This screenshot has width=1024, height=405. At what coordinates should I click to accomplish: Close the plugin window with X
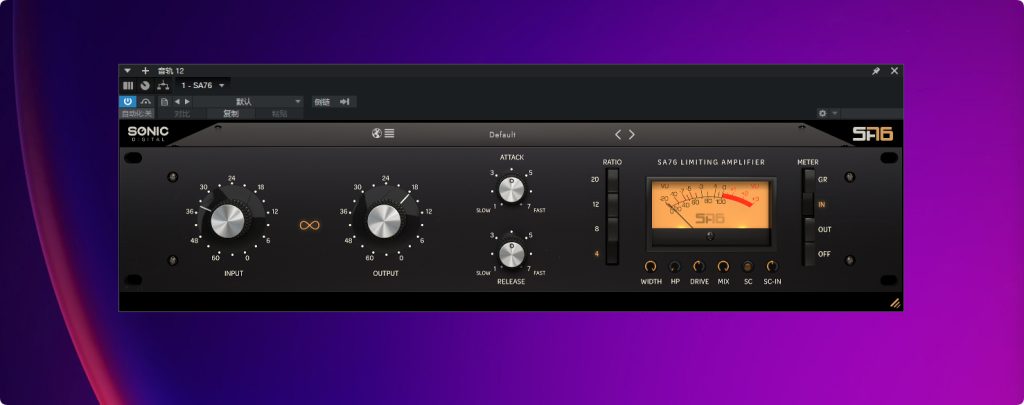(x=894, y=71)
